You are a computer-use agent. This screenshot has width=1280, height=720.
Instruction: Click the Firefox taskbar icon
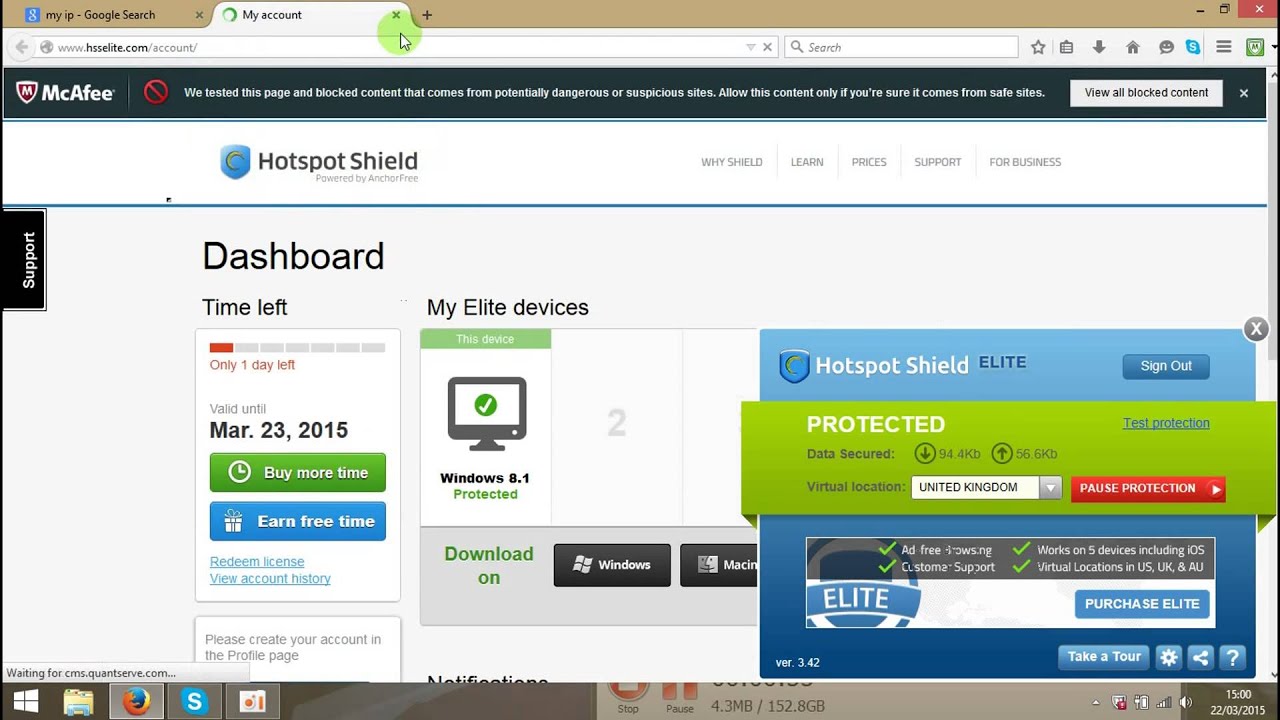coord(137,702)
